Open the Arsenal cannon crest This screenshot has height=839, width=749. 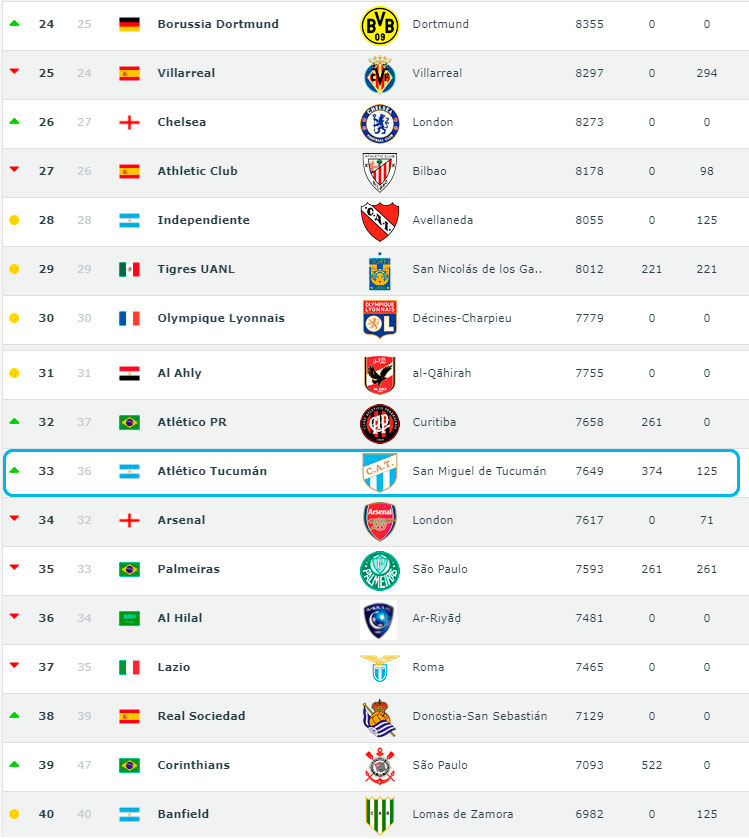point(380,522)
